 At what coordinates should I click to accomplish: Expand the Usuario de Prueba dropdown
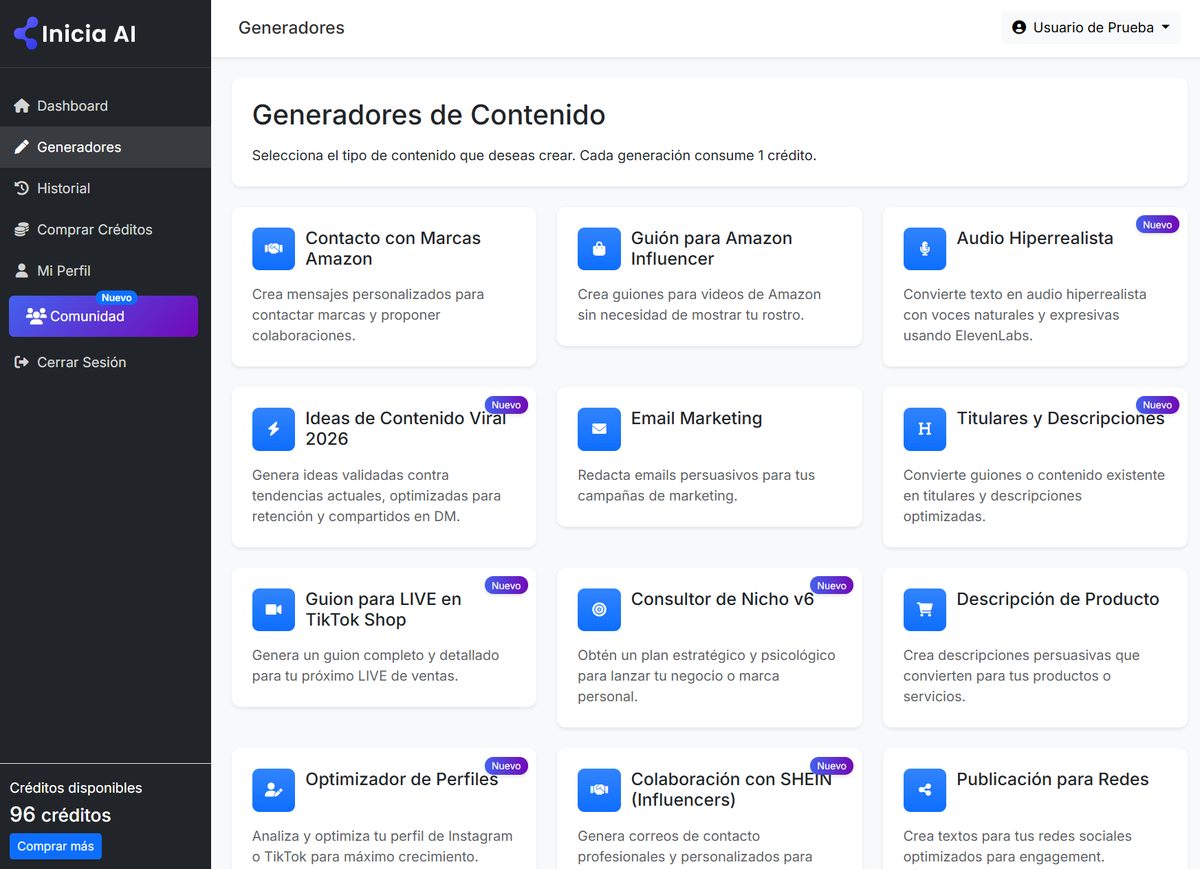point(1090,27)
